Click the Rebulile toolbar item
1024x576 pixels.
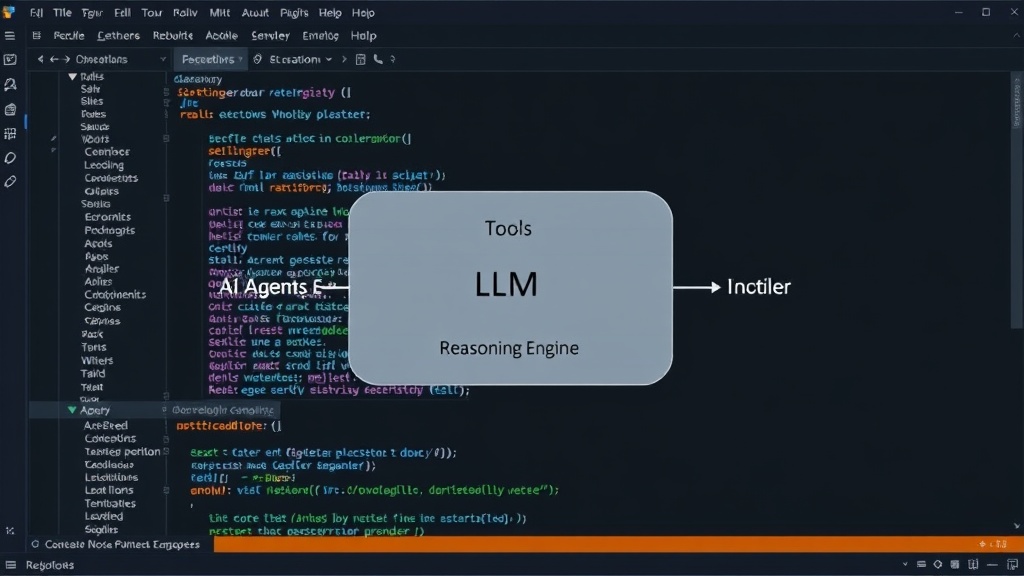(173, 36)
